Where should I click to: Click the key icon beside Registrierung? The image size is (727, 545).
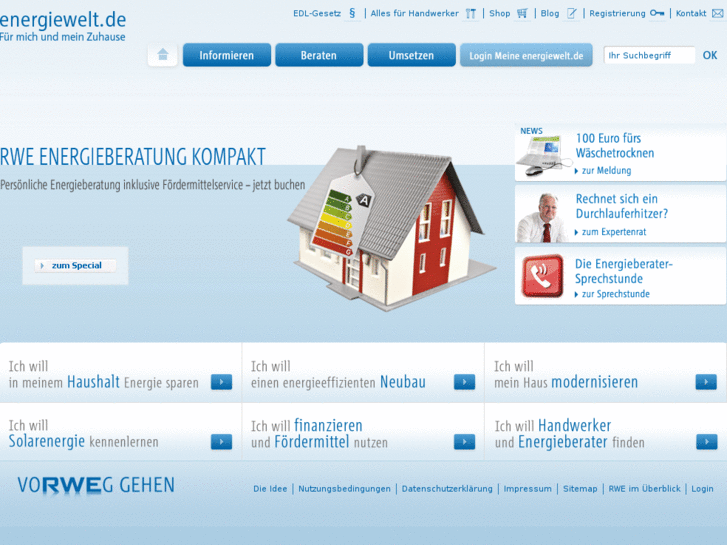pyautogui.click(x=657, y=13)
